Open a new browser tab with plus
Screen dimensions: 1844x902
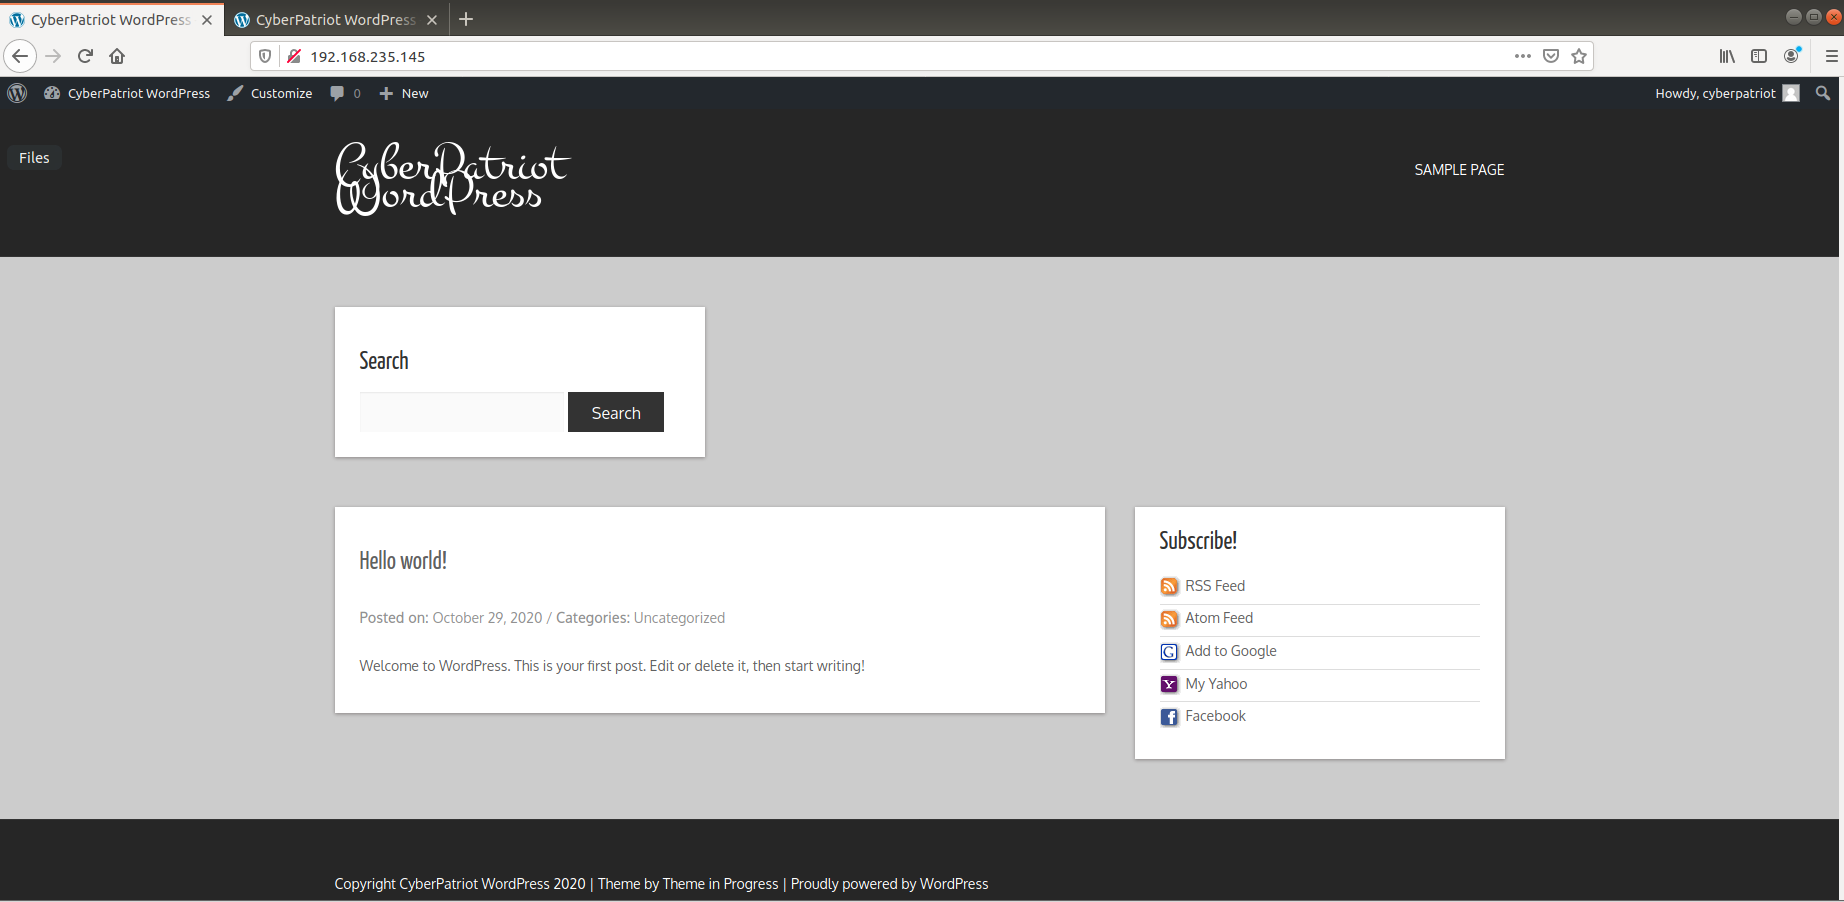(x=466, y=19)
